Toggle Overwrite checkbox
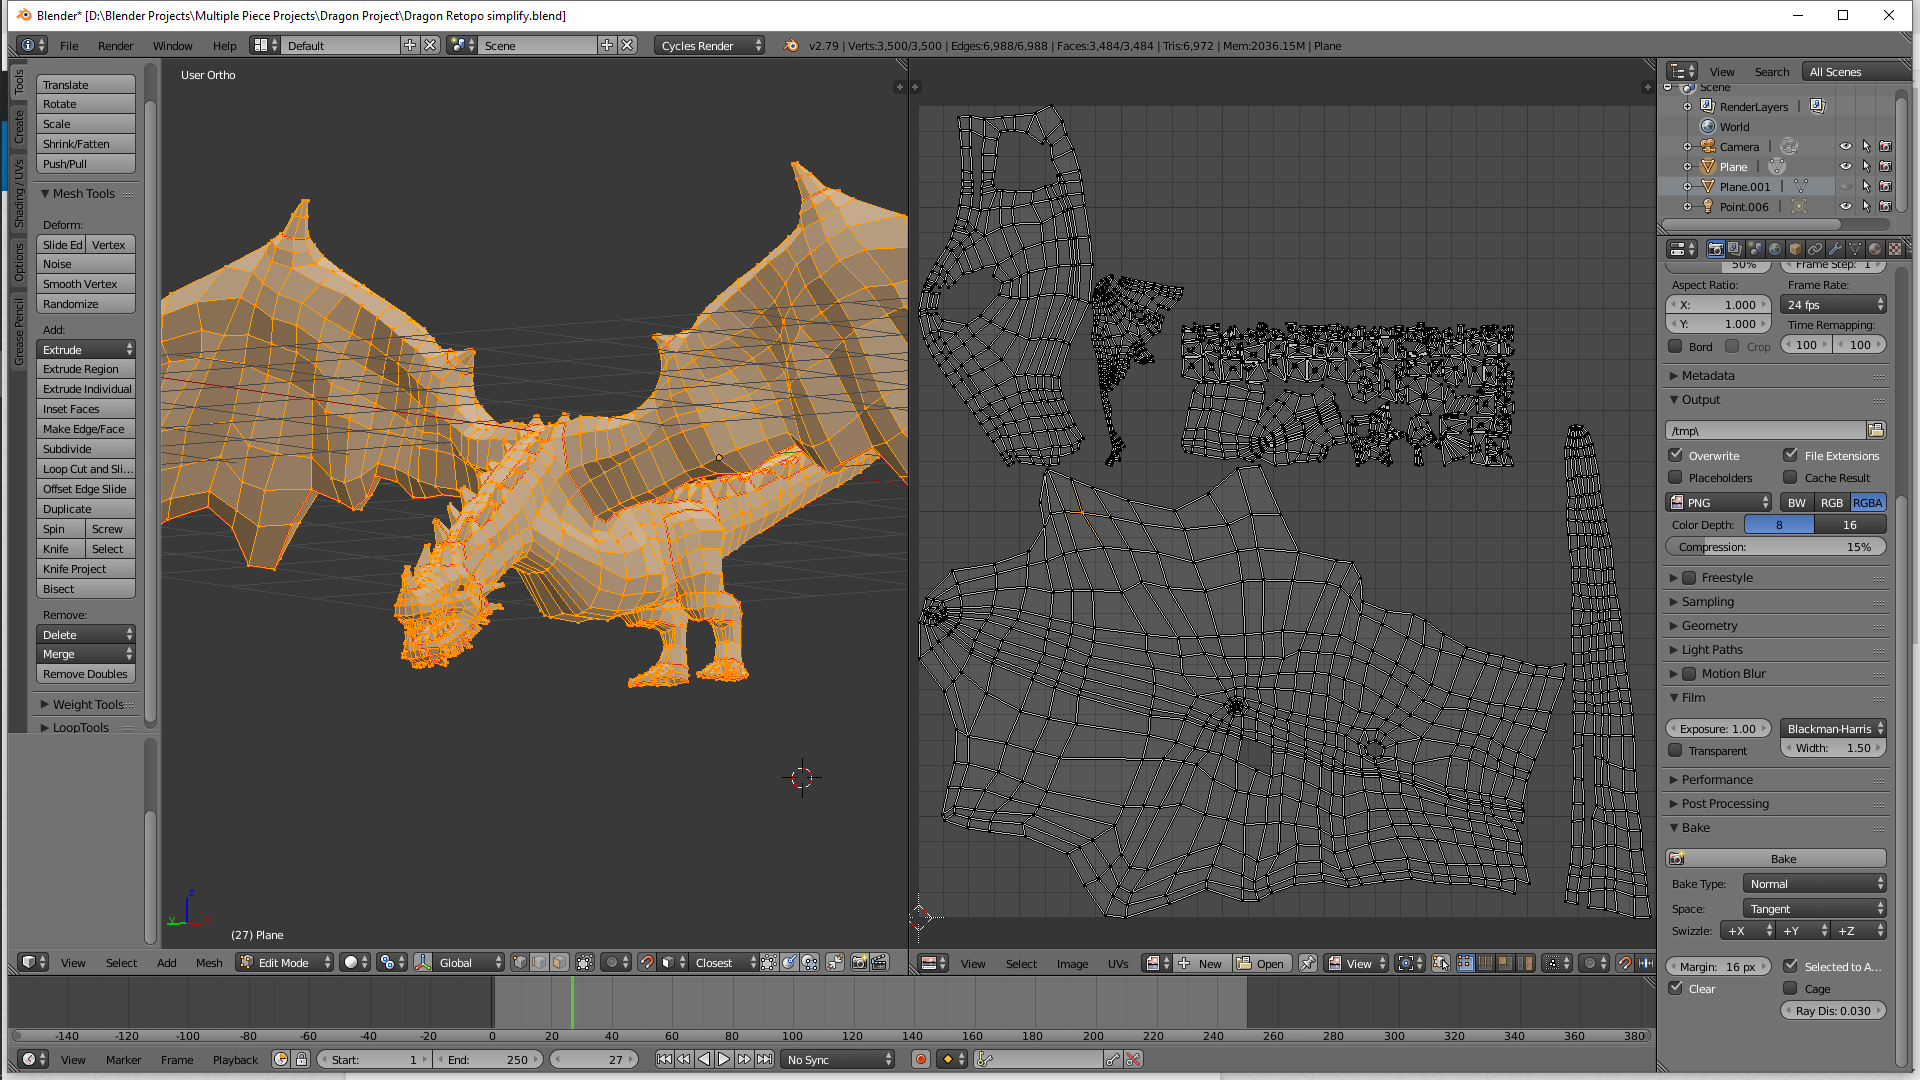1920x1080 pixels. pos(1676,455)
